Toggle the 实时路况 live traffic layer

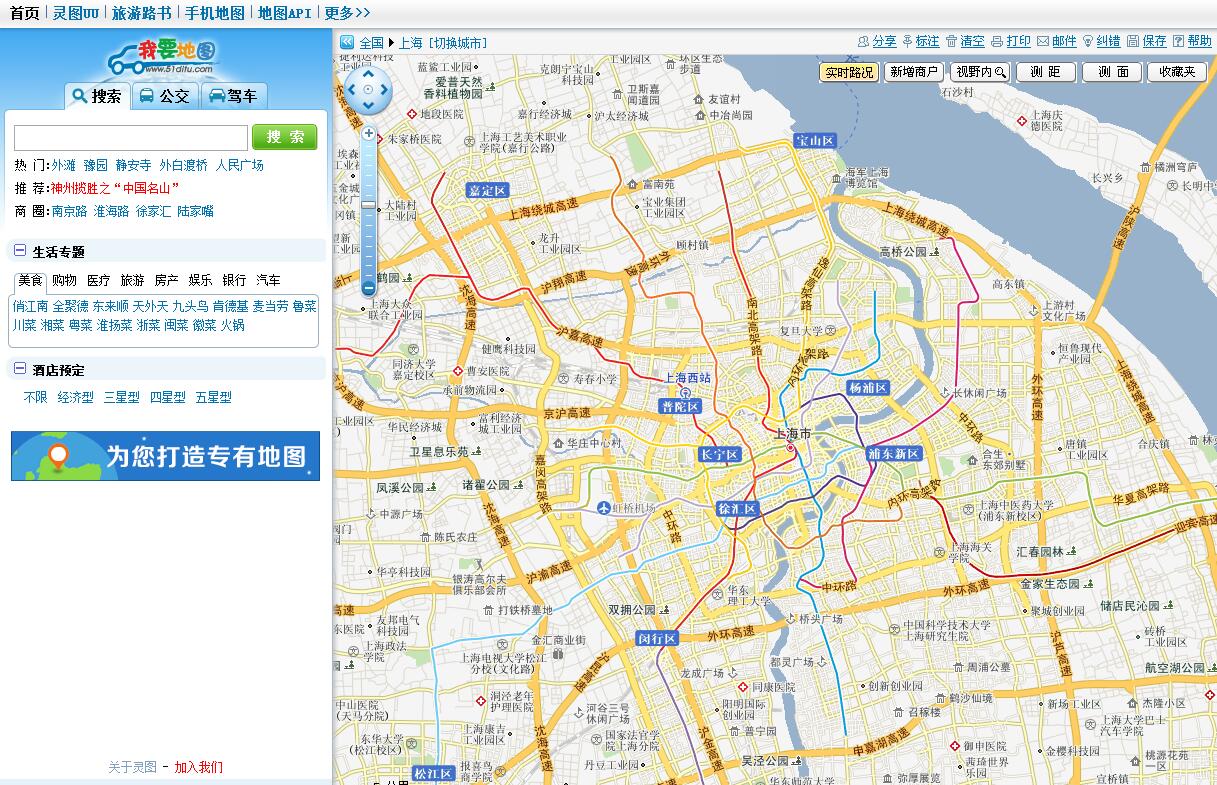pos(849,72)
